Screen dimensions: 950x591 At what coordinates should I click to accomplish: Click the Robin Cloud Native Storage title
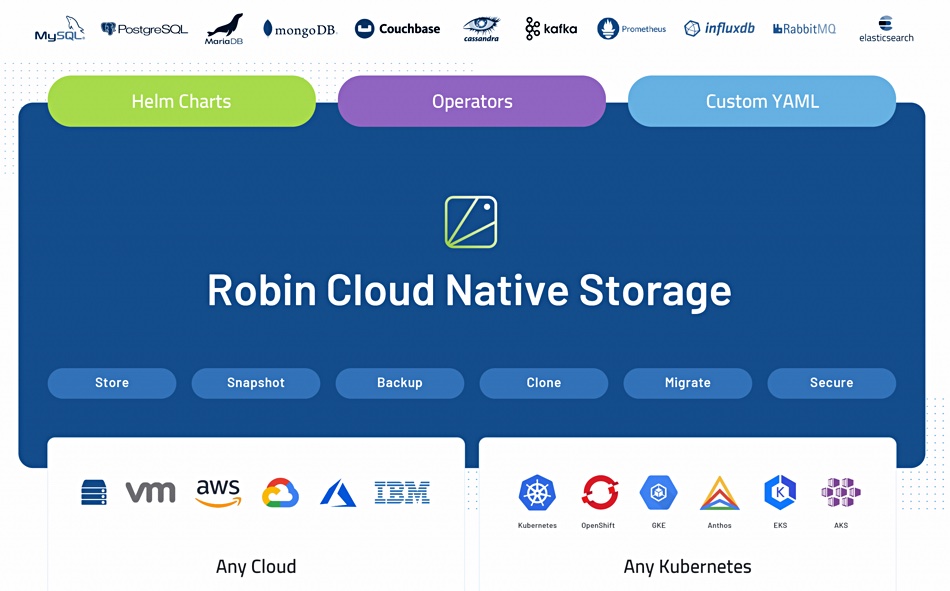(470, 291)
